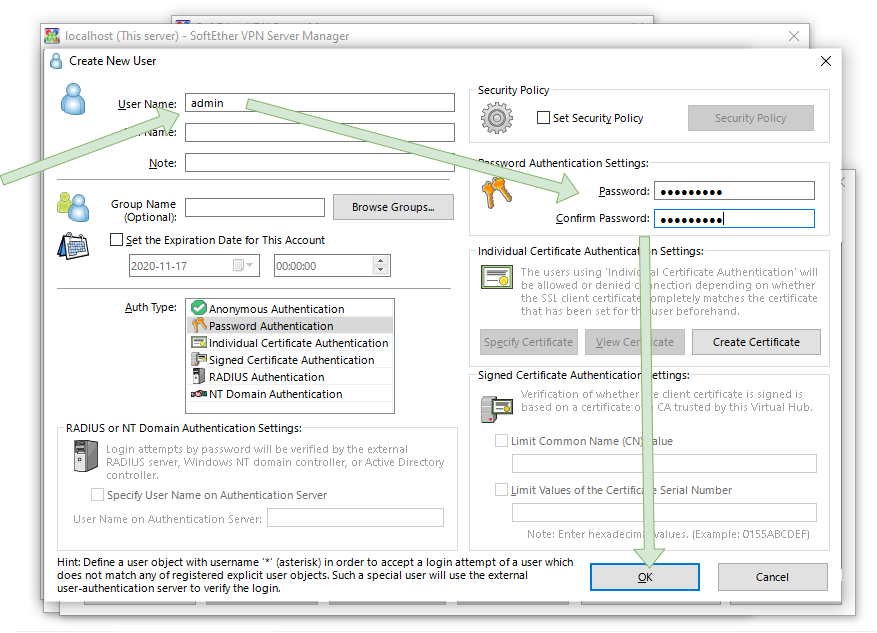Image resolution: width=877 pixels, height=633 pixels.
Task: Click the Confirm Password input field
Action: tap(734, 218)
